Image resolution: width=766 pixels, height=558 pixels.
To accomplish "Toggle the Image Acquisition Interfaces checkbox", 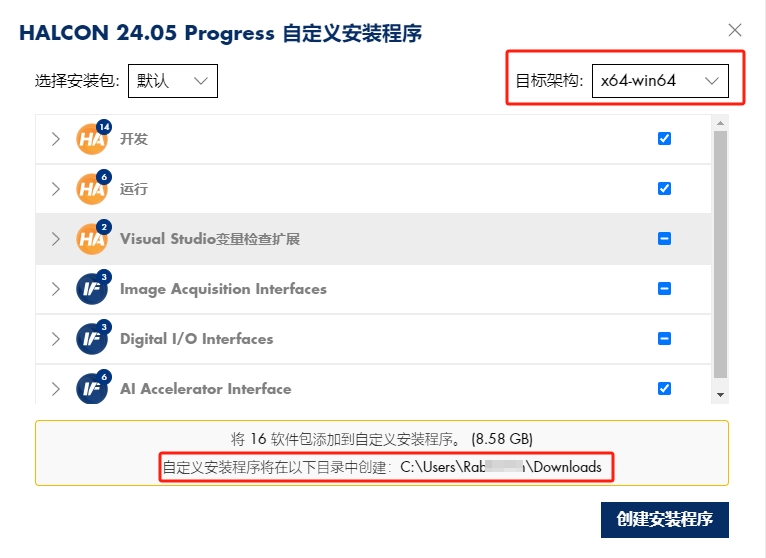I will 664,288.
